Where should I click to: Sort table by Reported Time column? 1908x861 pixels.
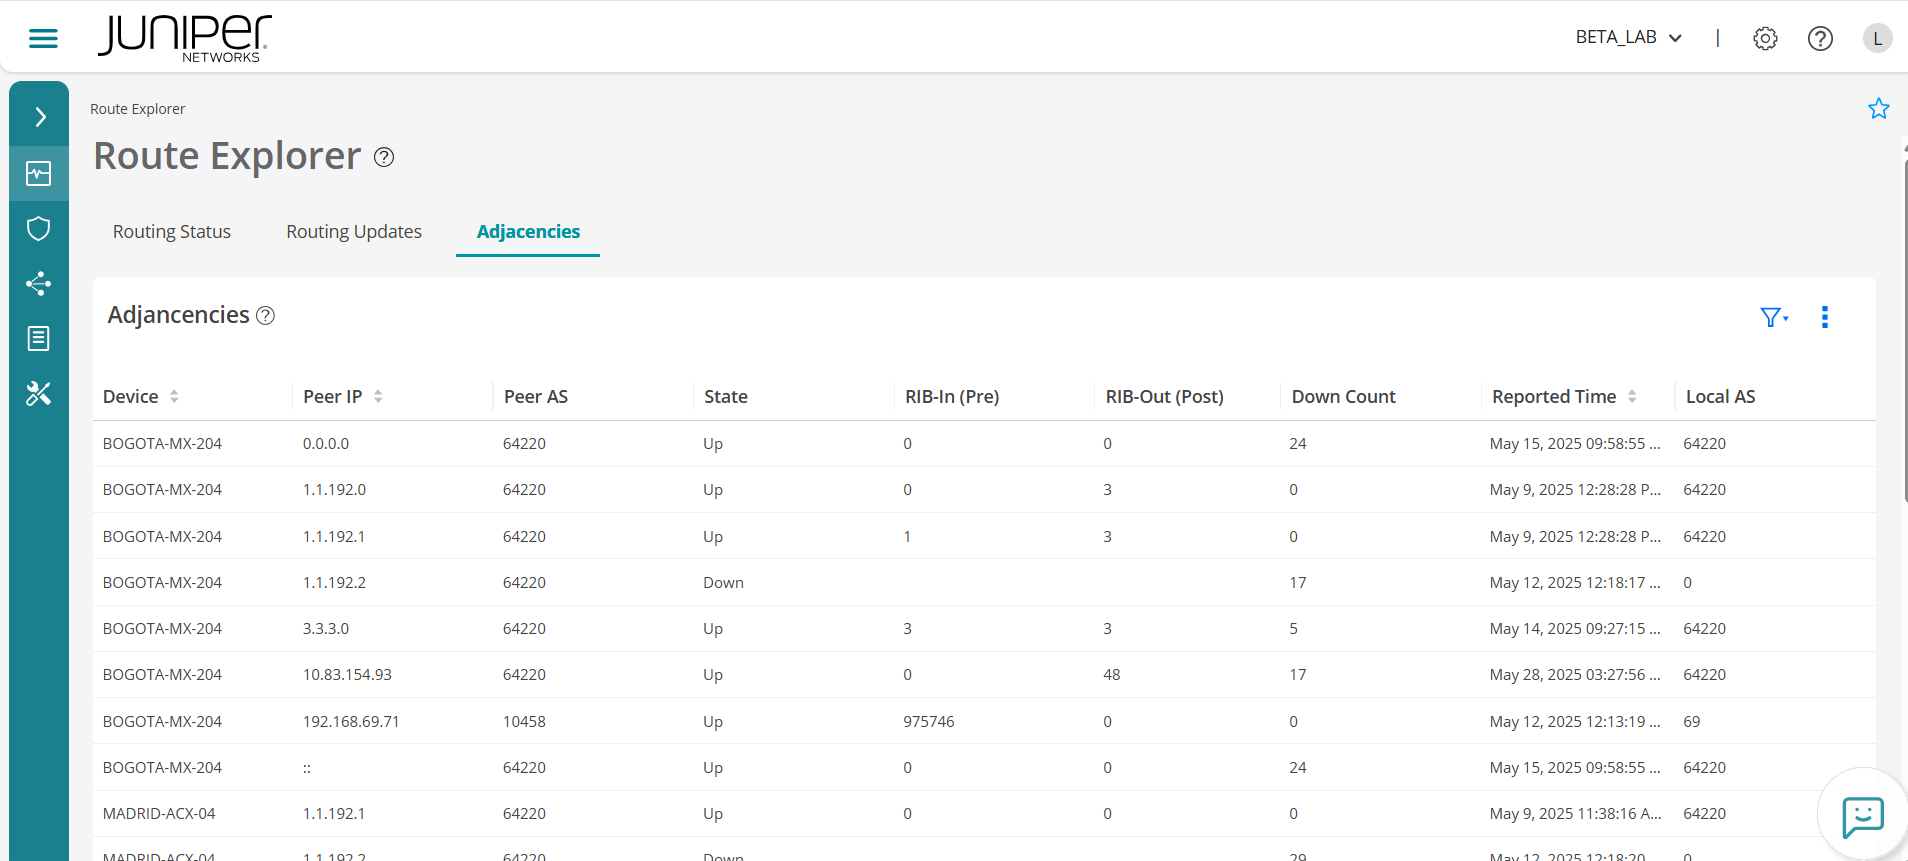pyautogui.click(x=1632, y=397)
